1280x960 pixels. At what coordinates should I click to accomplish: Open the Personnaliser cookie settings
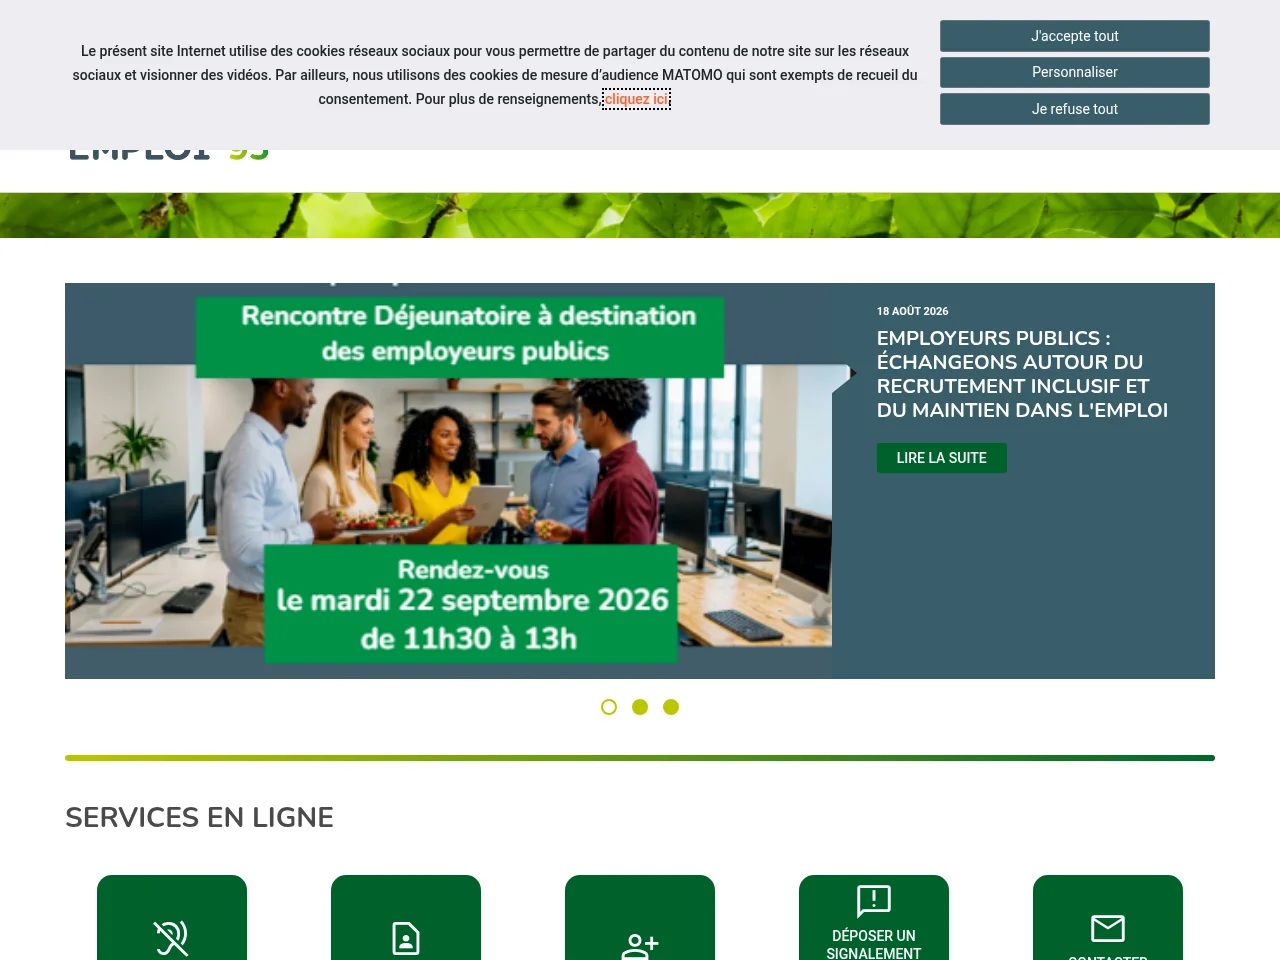[x=1075, y=72]
